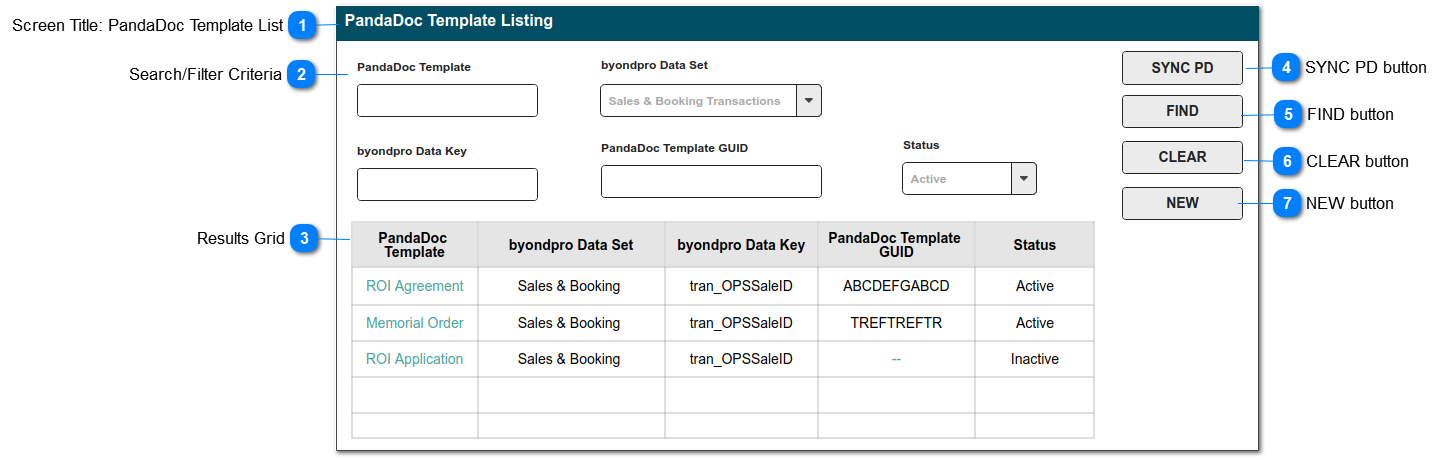Open the Status dropdown arrow
The width and height of the screenshot is (1443, 460).
click(1024, 178)
